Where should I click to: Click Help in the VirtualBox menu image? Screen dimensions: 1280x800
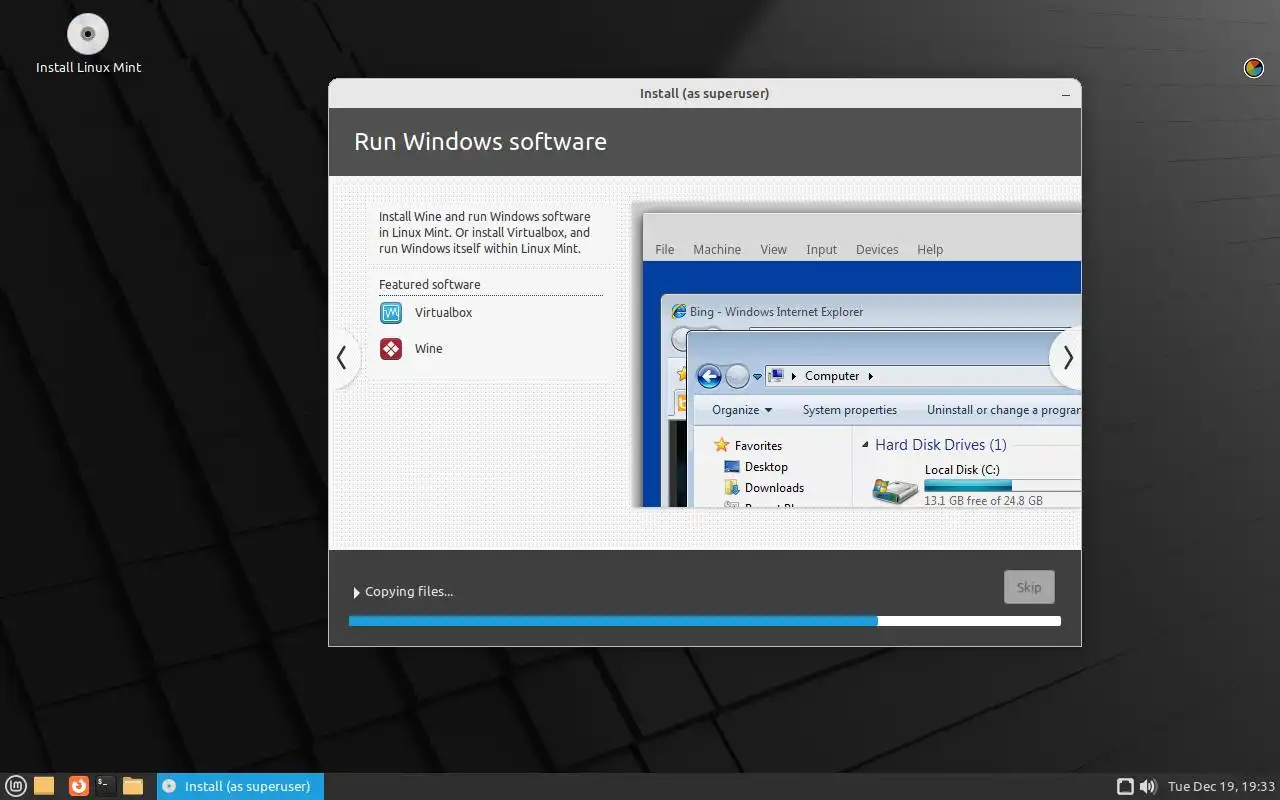click(x=930, y=250)
